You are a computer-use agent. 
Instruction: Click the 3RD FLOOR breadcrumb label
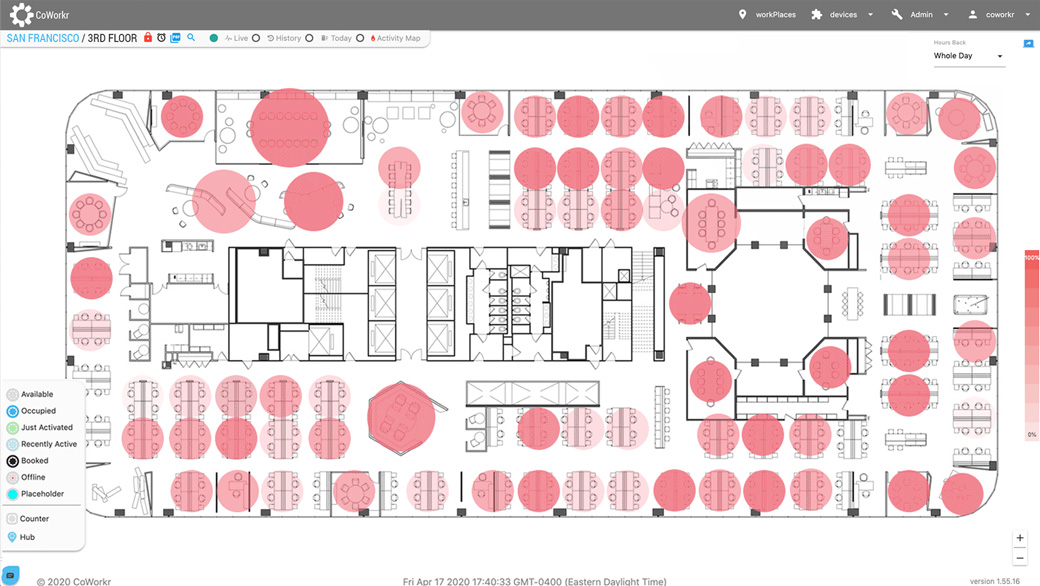pos(112,38)
